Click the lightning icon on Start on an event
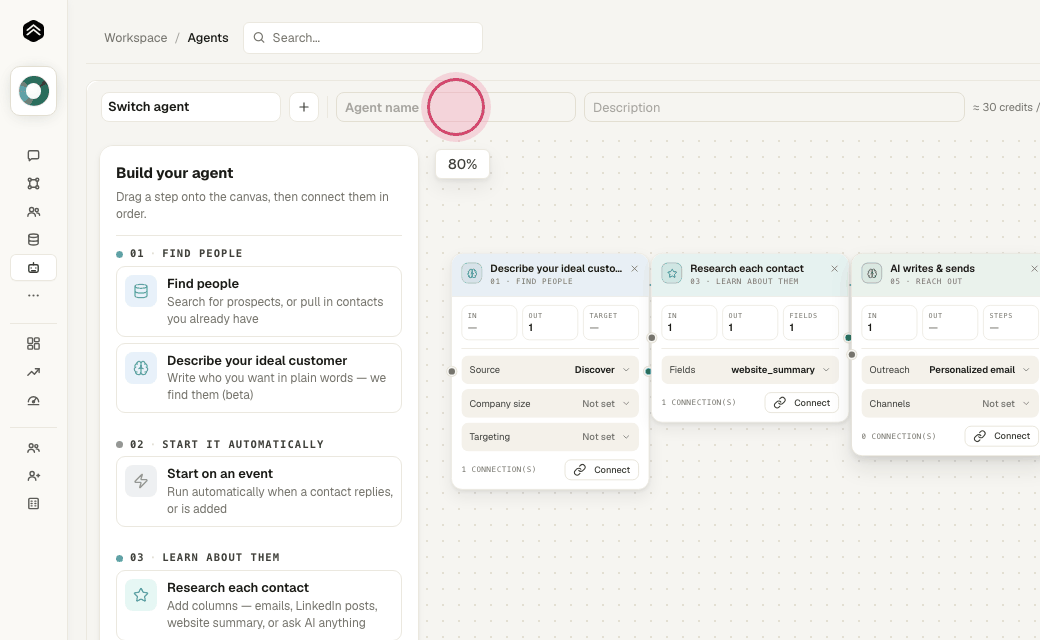This screenshot has height=640, width=1040. click(x=141, y=481)
